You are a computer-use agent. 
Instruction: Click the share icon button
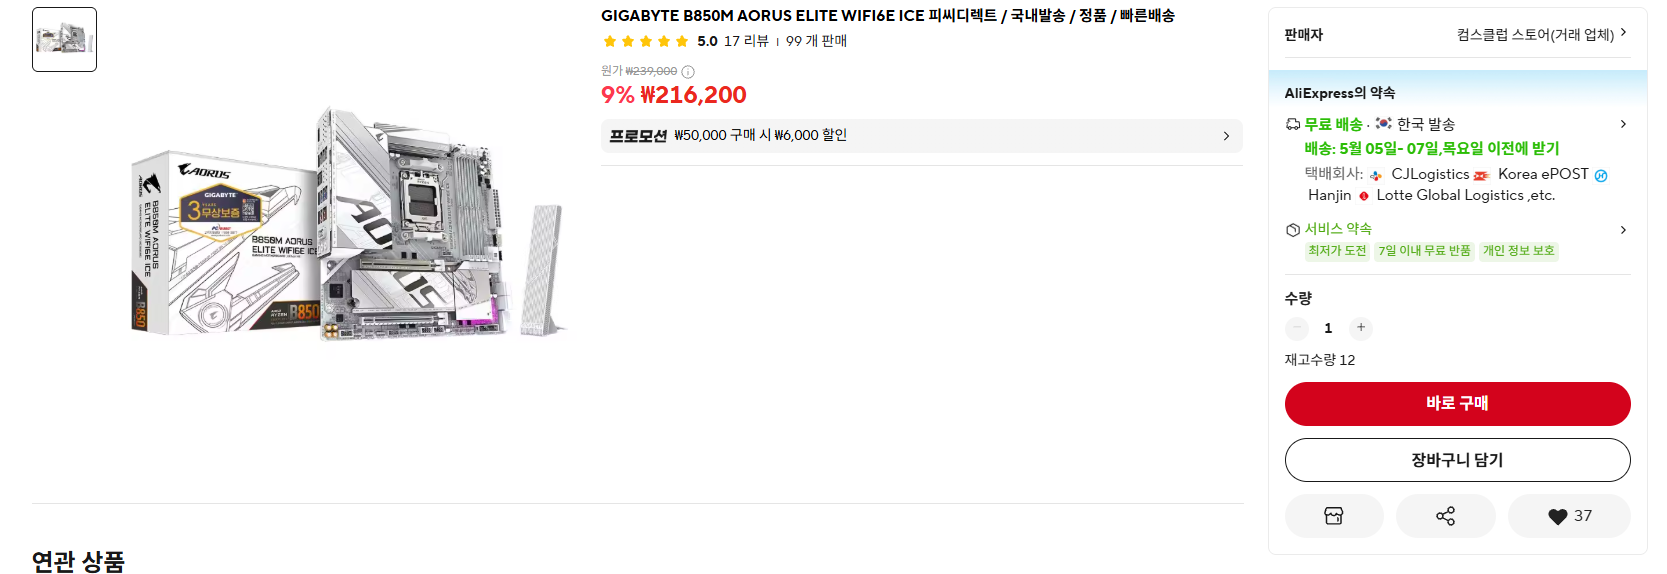pyautogui.click(x=1445, y=516)
